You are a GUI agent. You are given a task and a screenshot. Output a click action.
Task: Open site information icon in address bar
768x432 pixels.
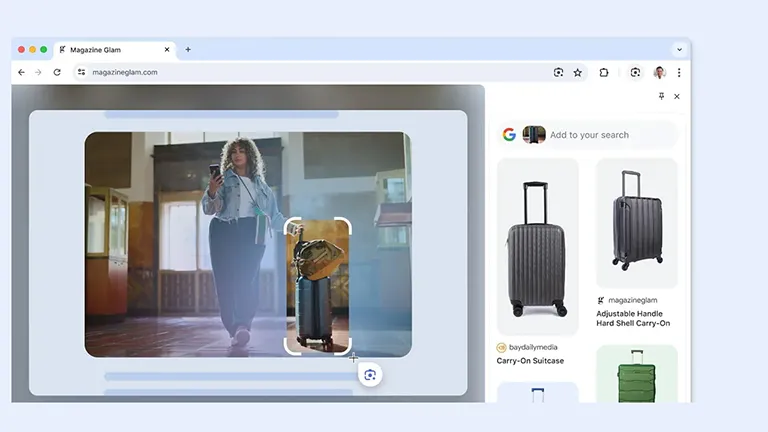[x=81, y=72]
